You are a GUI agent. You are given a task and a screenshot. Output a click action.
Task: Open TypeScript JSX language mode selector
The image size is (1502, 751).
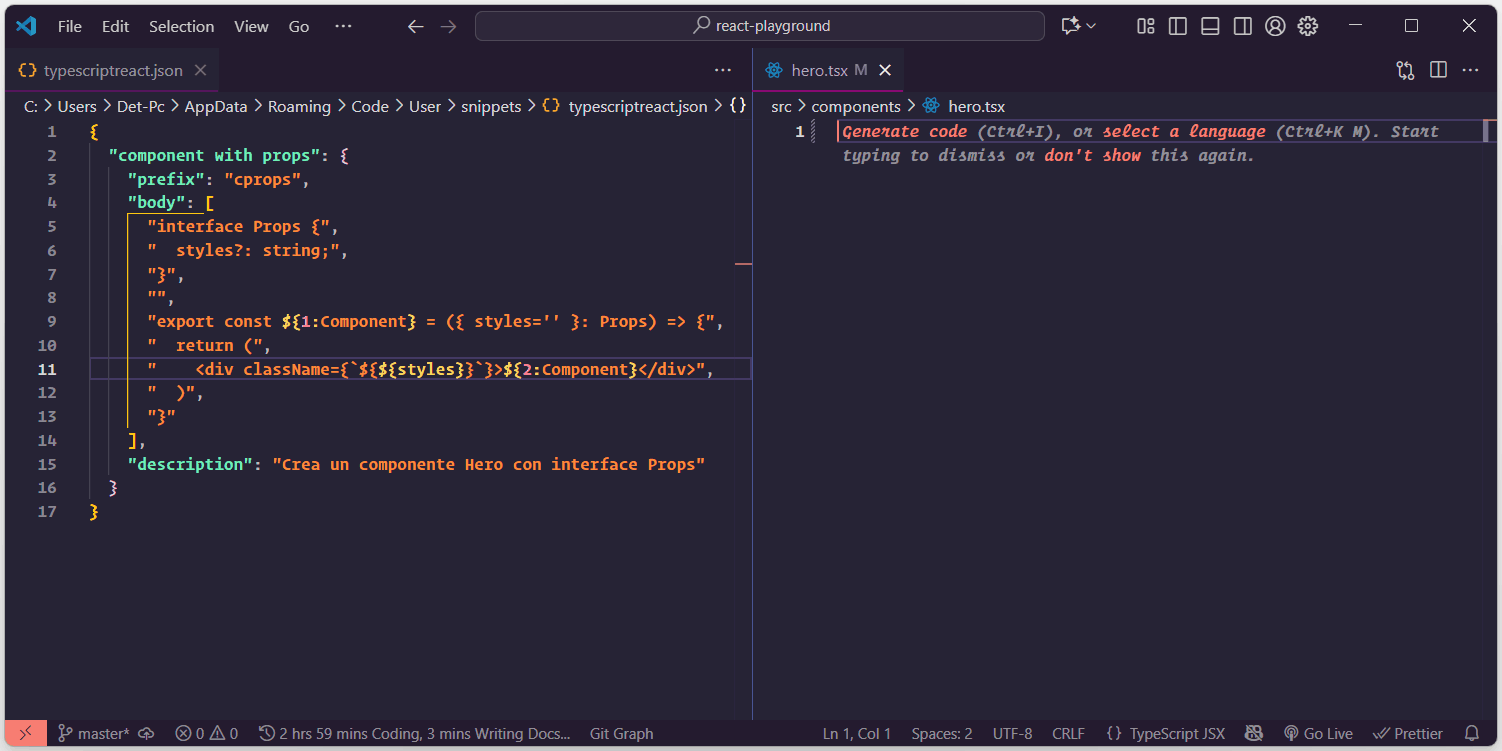(1166, 734)
